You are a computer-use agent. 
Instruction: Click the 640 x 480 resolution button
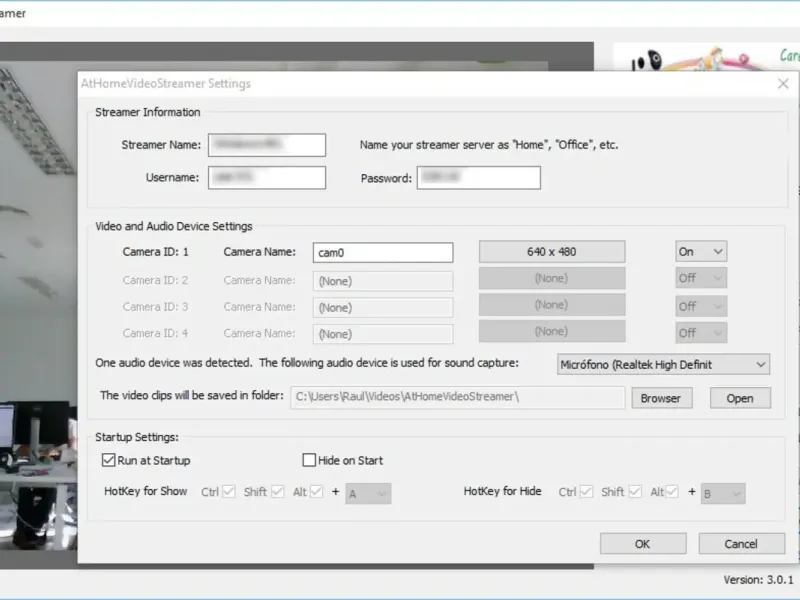click(552, 252)
